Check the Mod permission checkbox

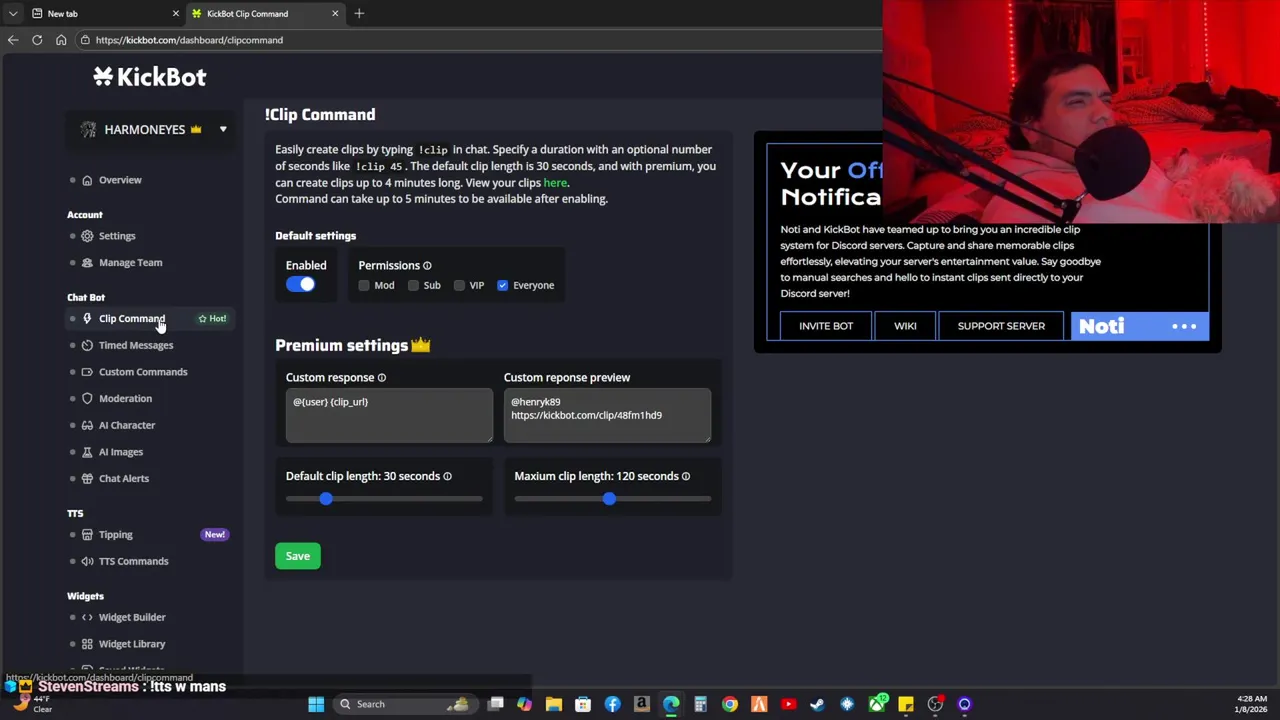(364, 286)
